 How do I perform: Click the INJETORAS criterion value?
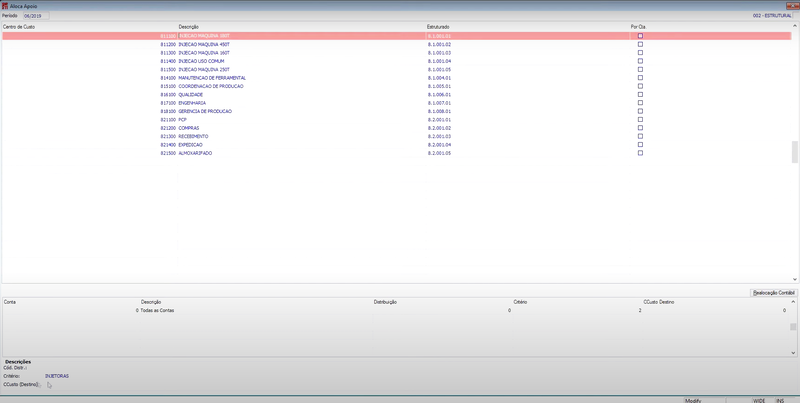pos(57,376)
